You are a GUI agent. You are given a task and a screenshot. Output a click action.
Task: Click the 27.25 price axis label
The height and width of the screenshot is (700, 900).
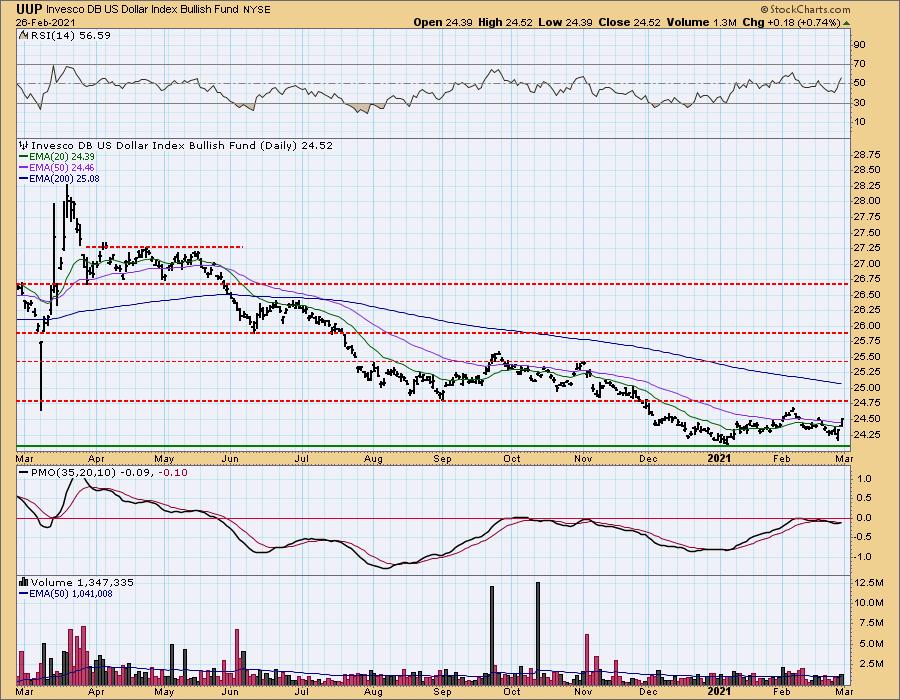coord(867,247)
